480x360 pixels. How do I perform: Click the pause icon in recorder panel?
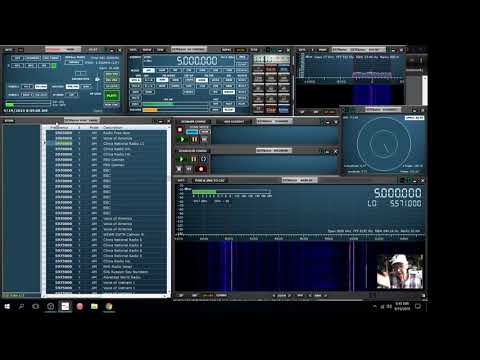click(194, 159)
